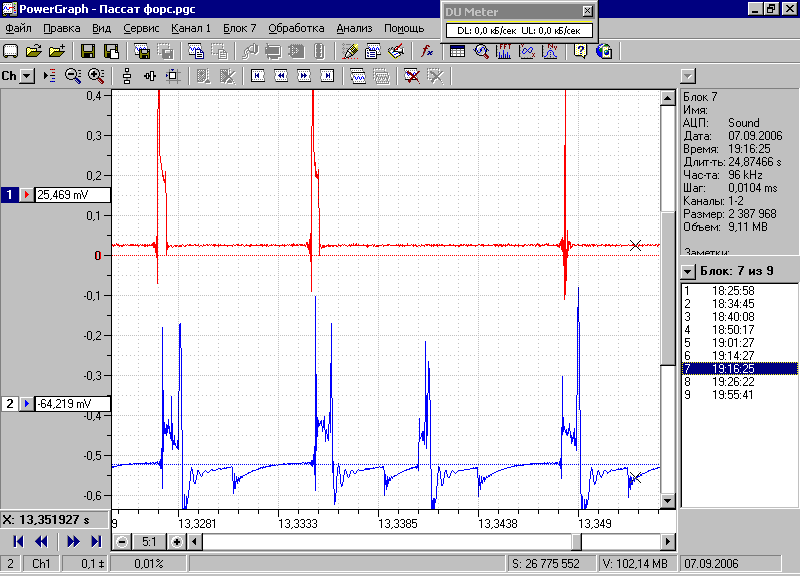Click the waveform red cross delete icon
800x576 pixels.
(x=411, y=76)
